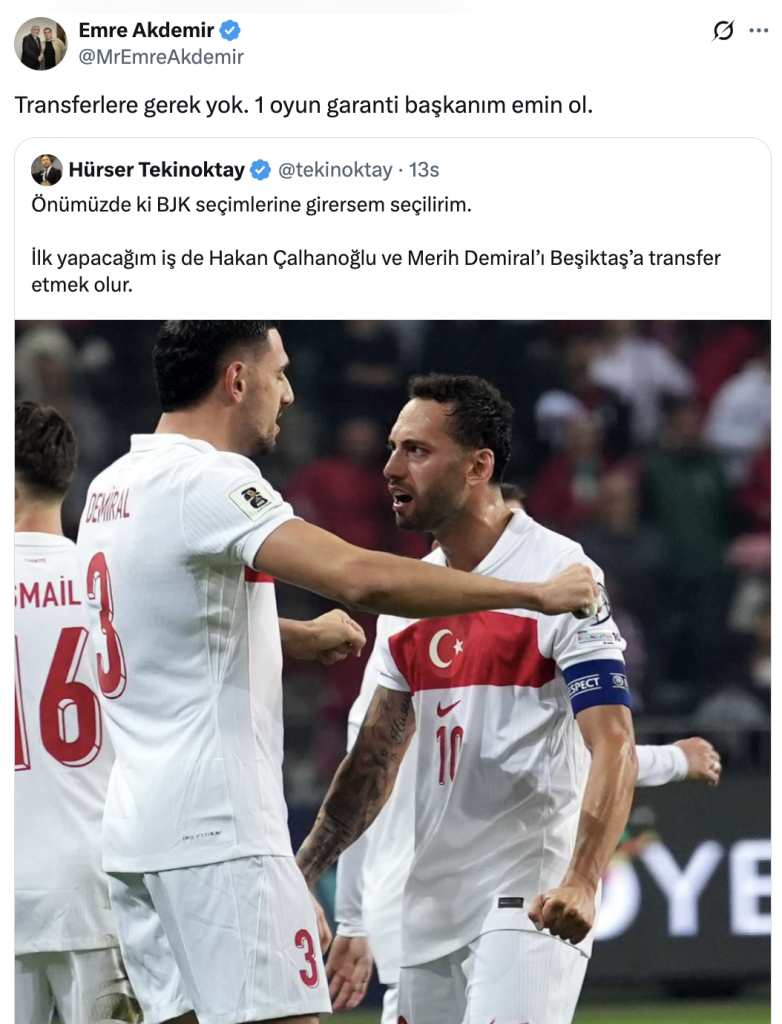Open quoted text "Önümüzde ki BJK seçimlerine"
Screen dimensions: 782x1024
tap(160, 205)
